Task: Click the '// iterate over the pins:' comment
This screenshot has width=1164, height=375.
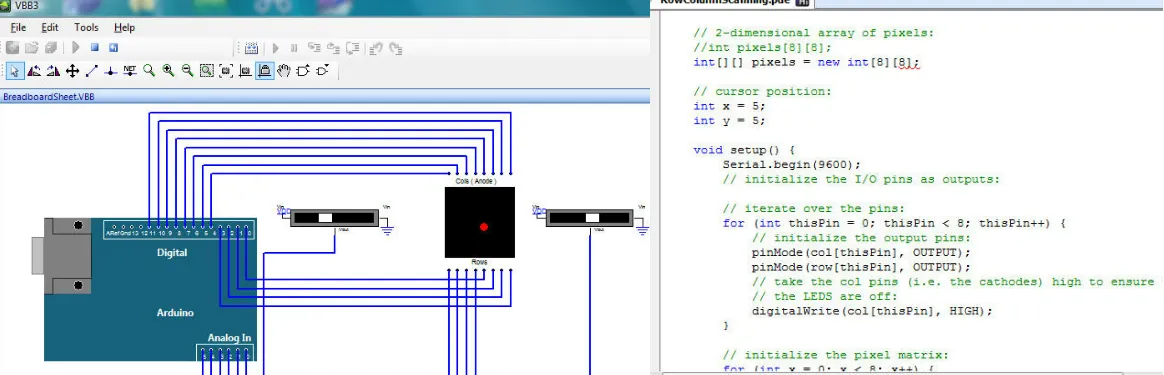Action: (x=814, y=209)
